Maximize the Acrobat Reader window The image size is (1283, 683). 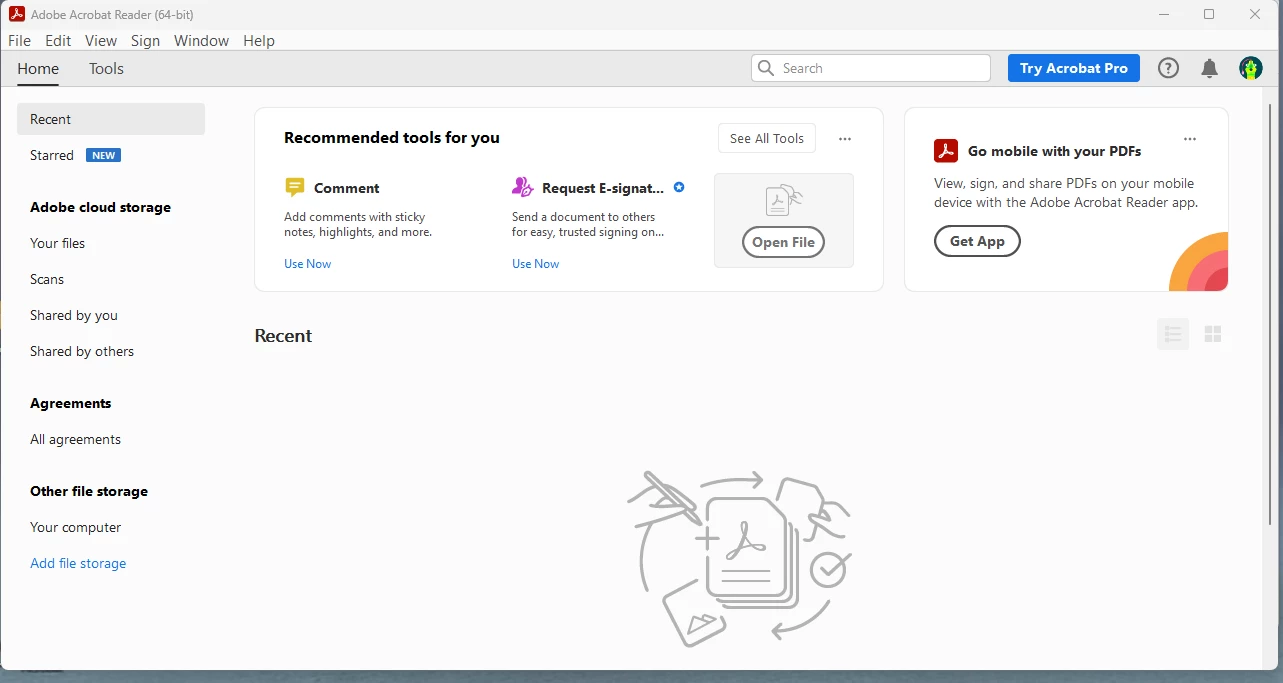[1209, 14]
